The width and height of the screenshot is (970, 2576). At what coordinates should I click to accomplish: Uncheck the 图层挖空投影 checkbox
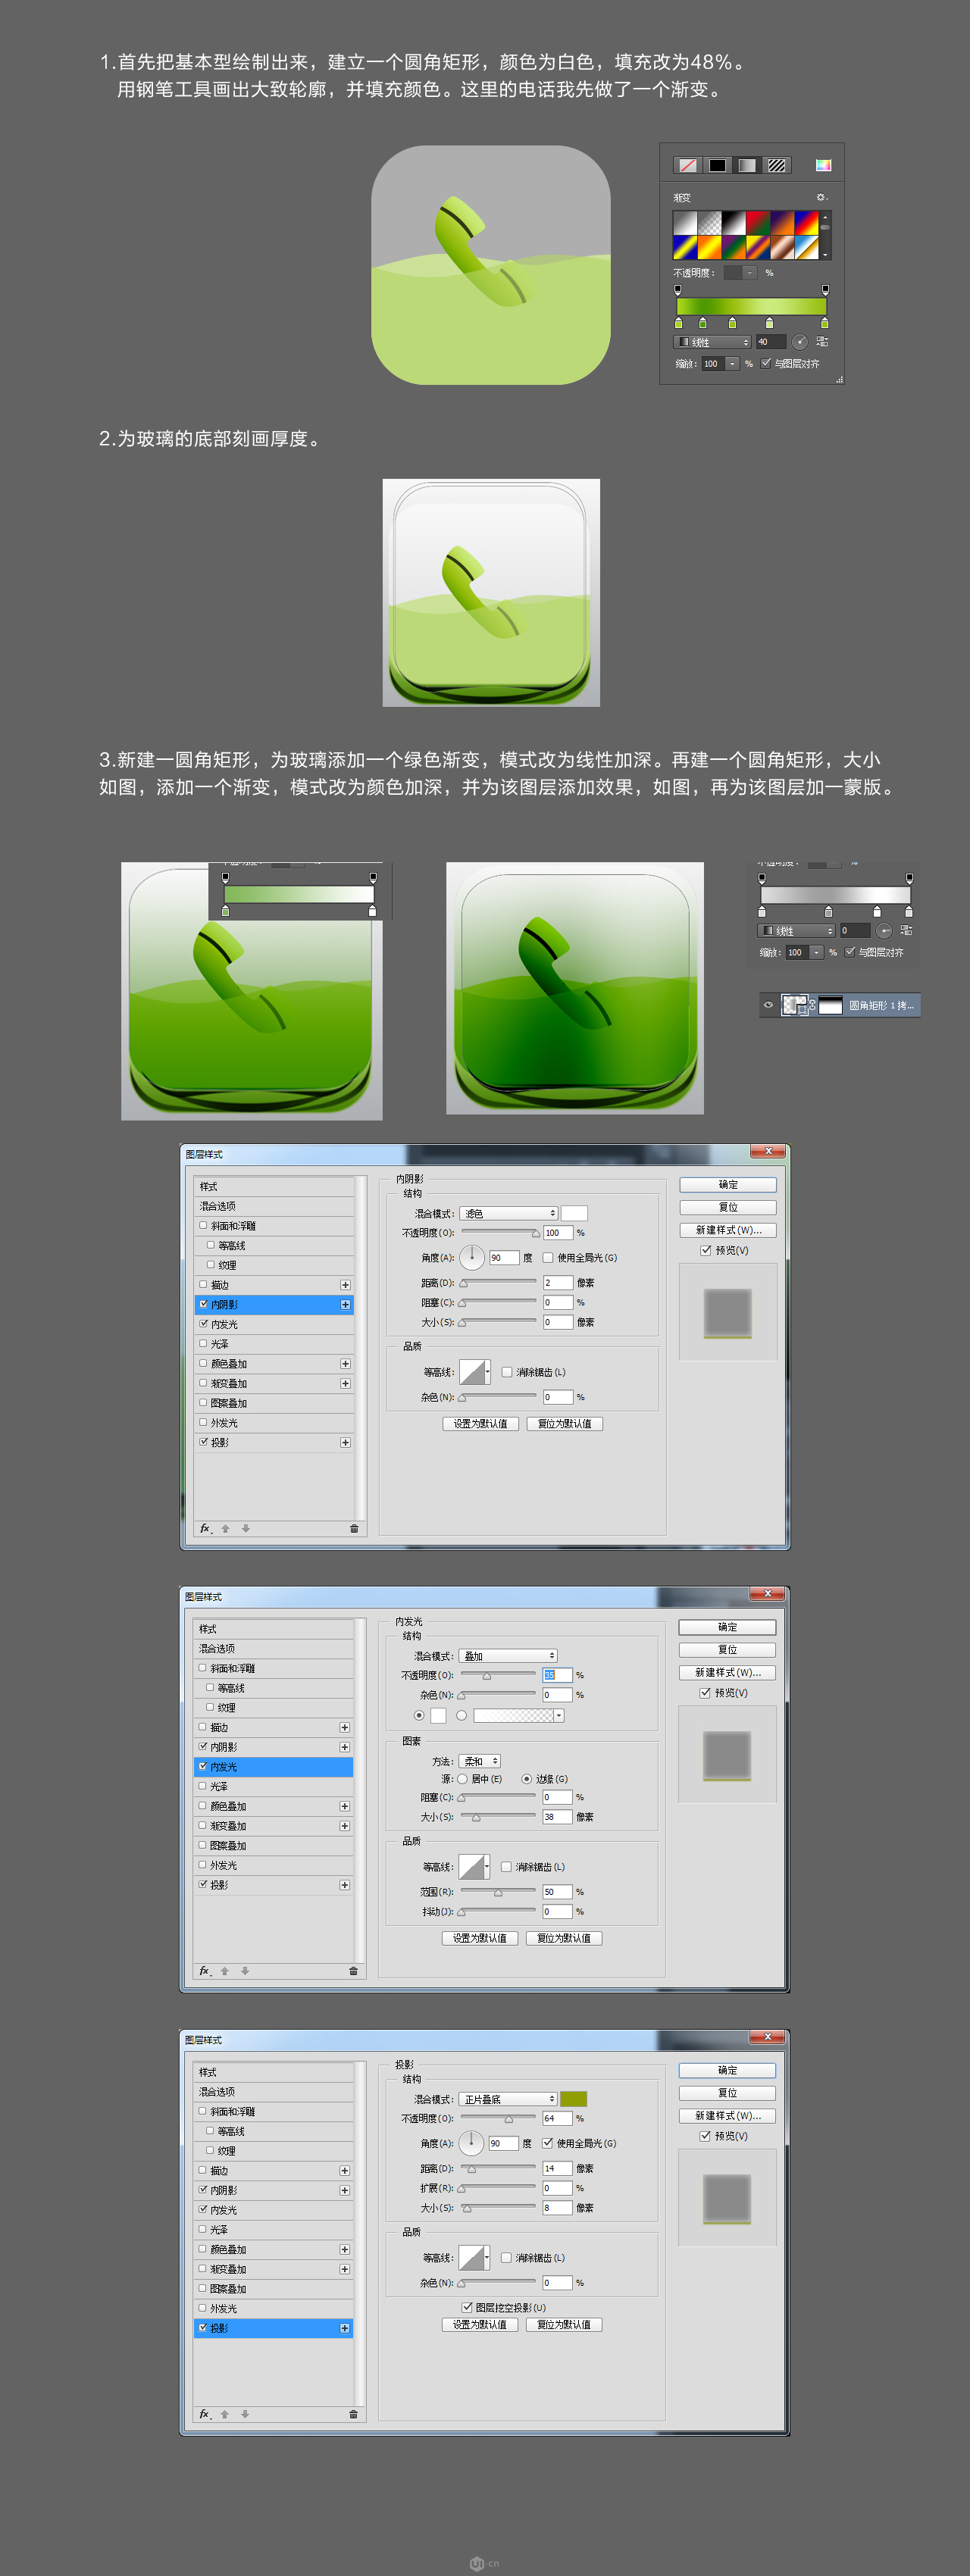click(467, 2307)
